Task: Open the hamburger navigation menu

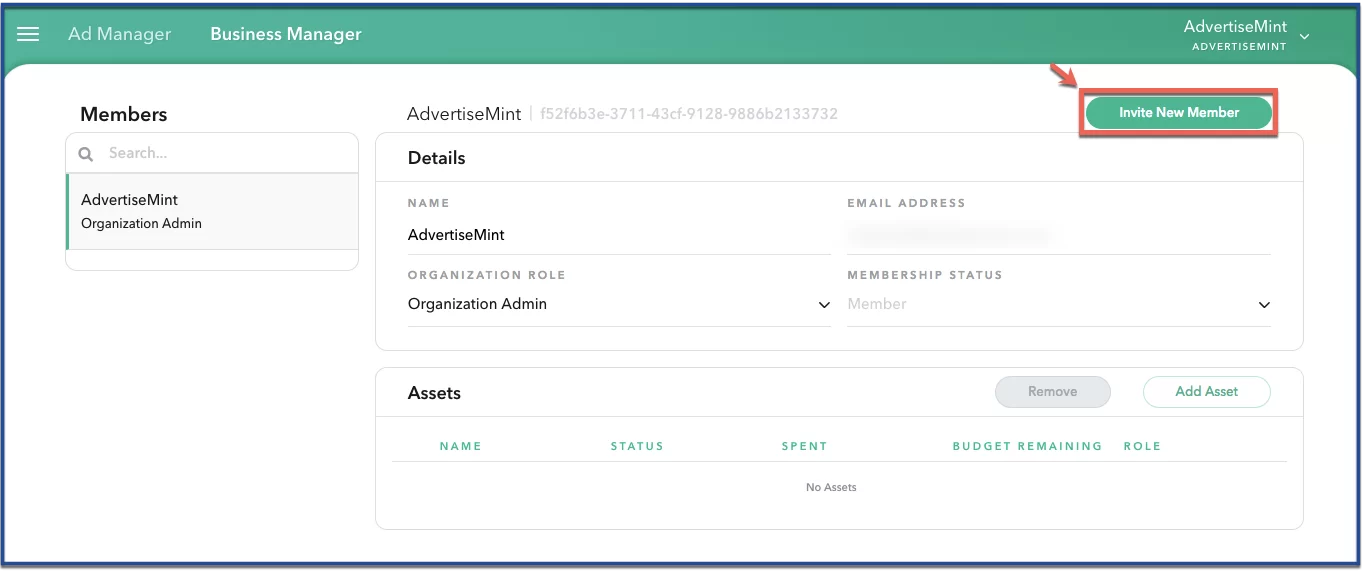Action: pyautogui.click(x=28, y=34)
